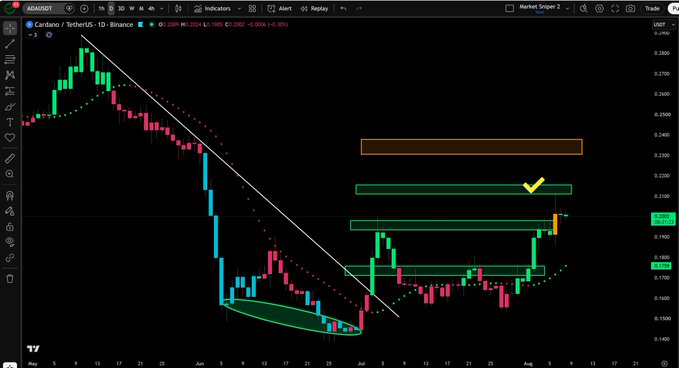Switch to the M monthly timeframe
The image size is (679, 368).
click(x=141, y=8)
